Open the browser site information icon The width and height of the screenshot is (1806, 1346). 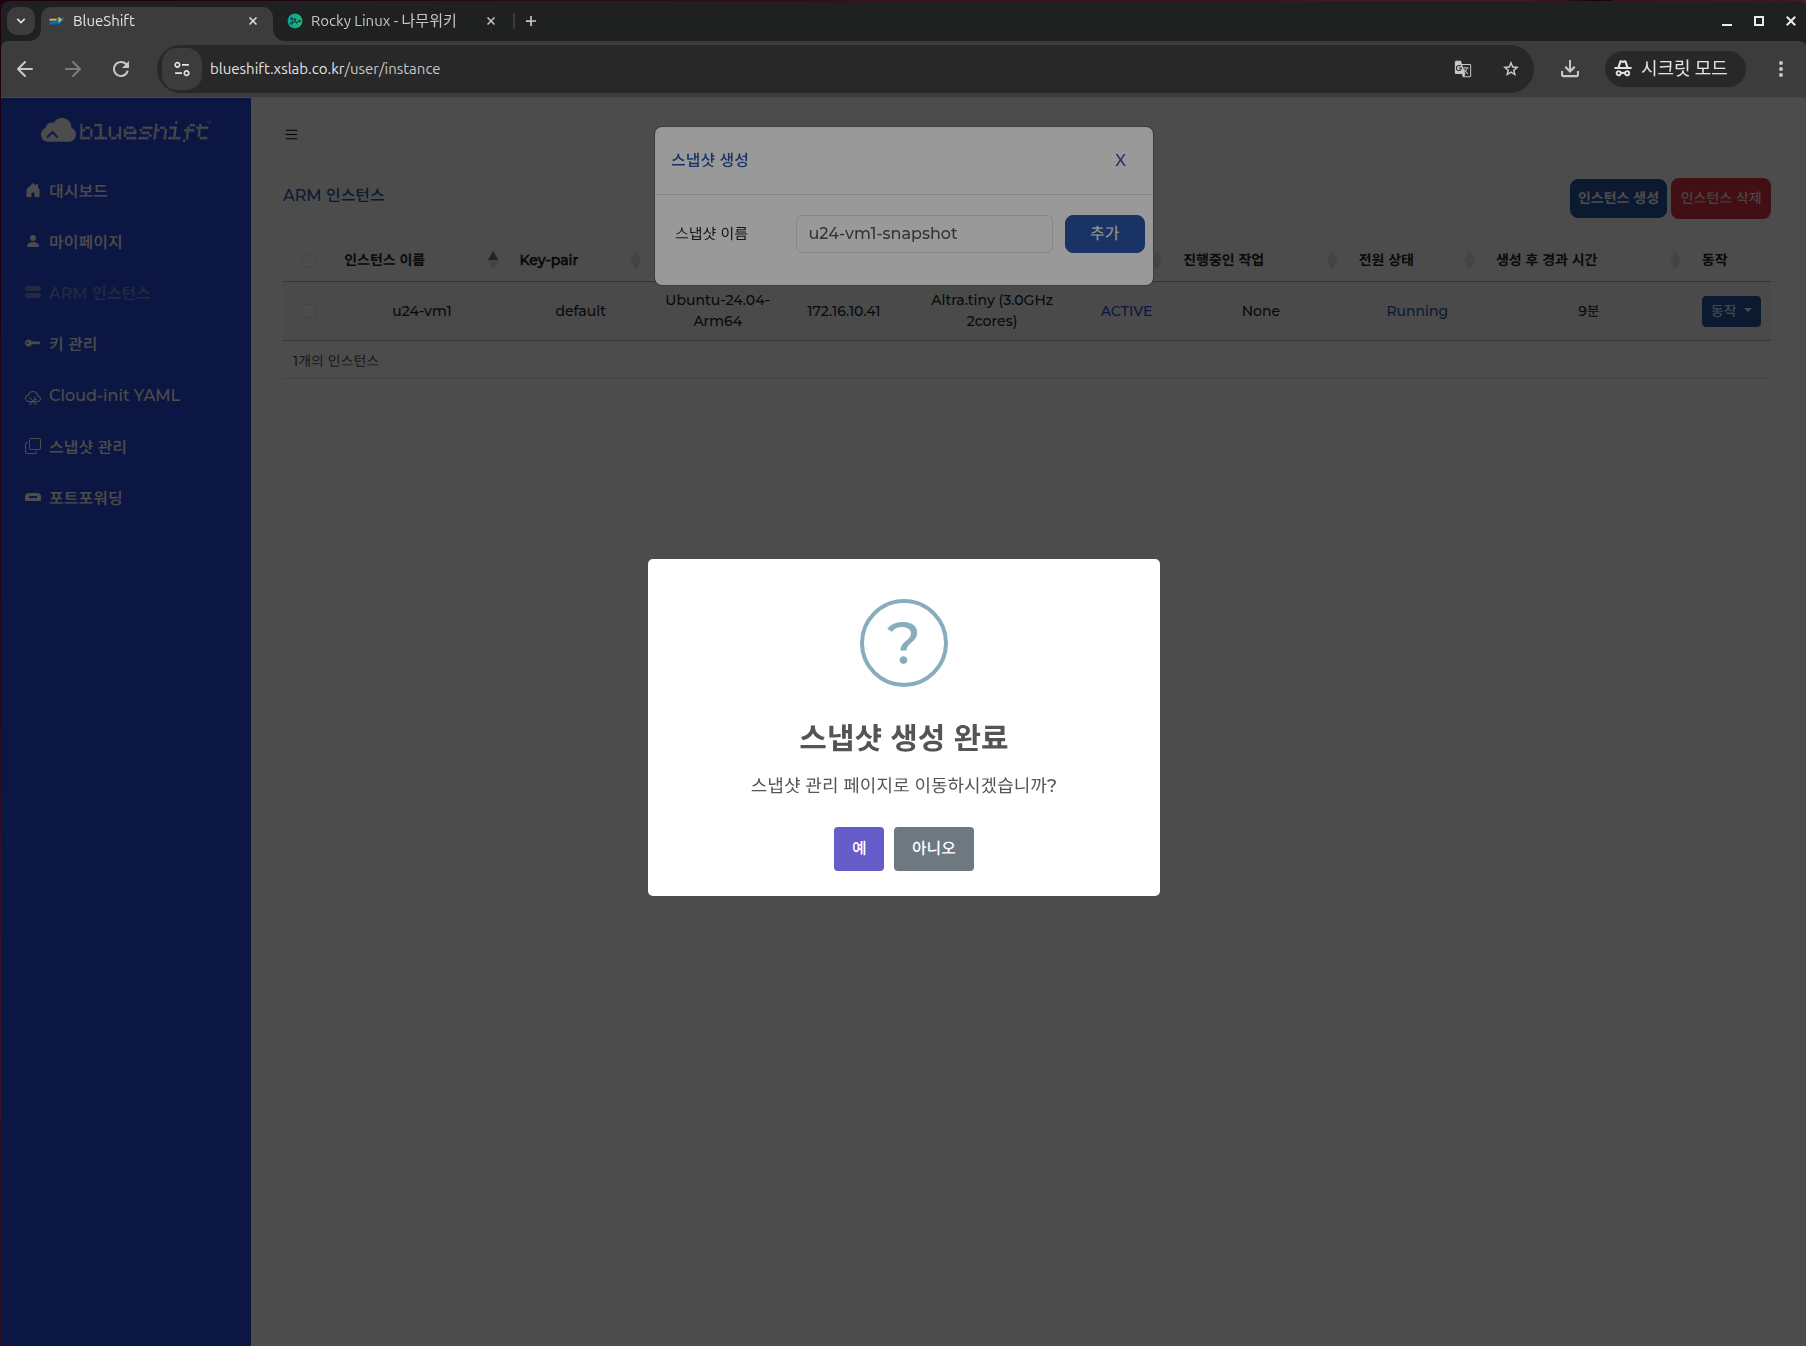(x=182, y=69)
